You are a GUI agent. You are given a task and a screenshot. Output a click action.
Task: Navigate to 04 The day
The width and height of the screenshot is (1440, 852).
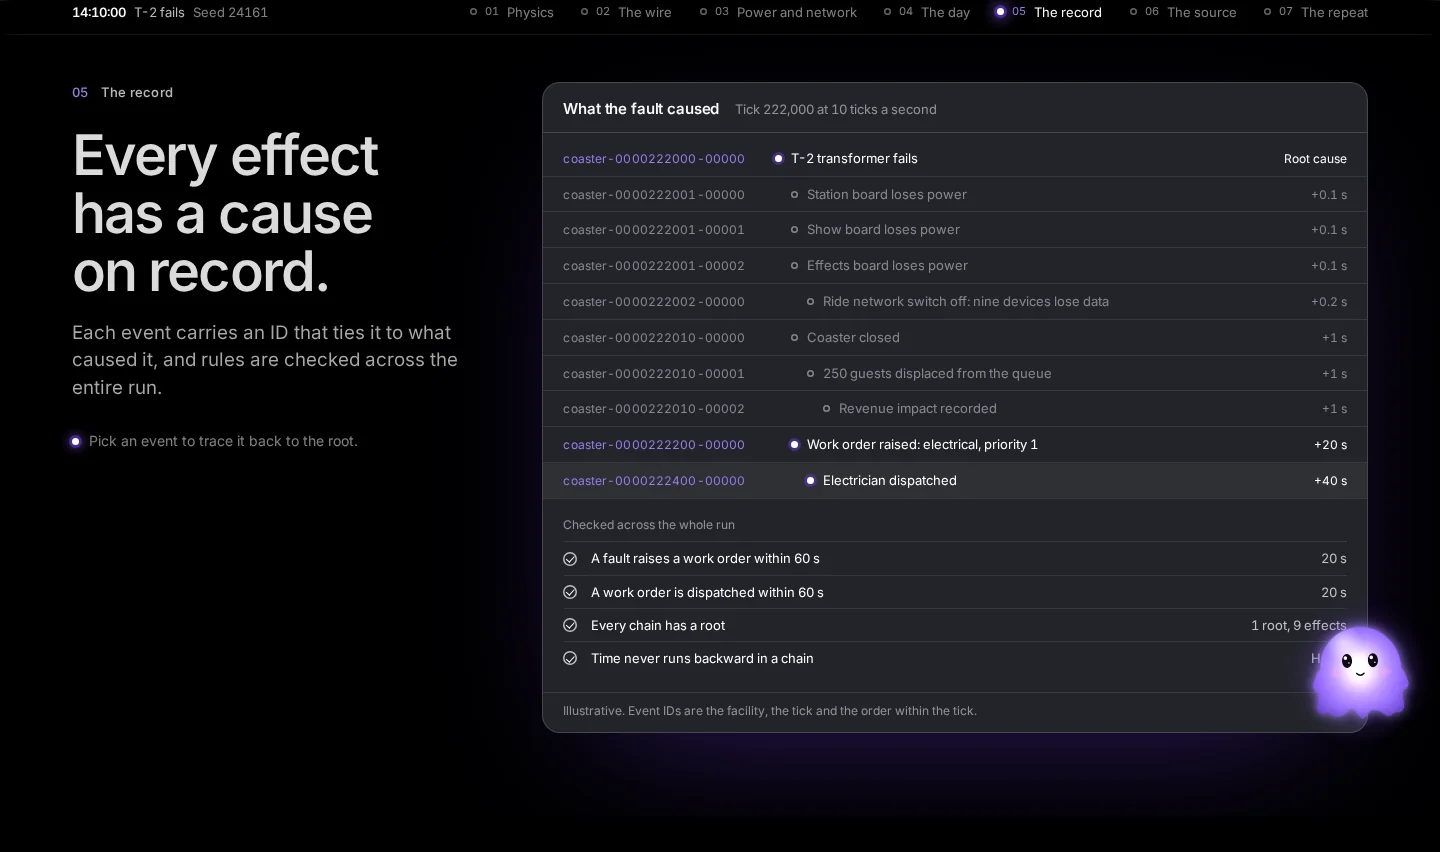click(x=927, y=12)
